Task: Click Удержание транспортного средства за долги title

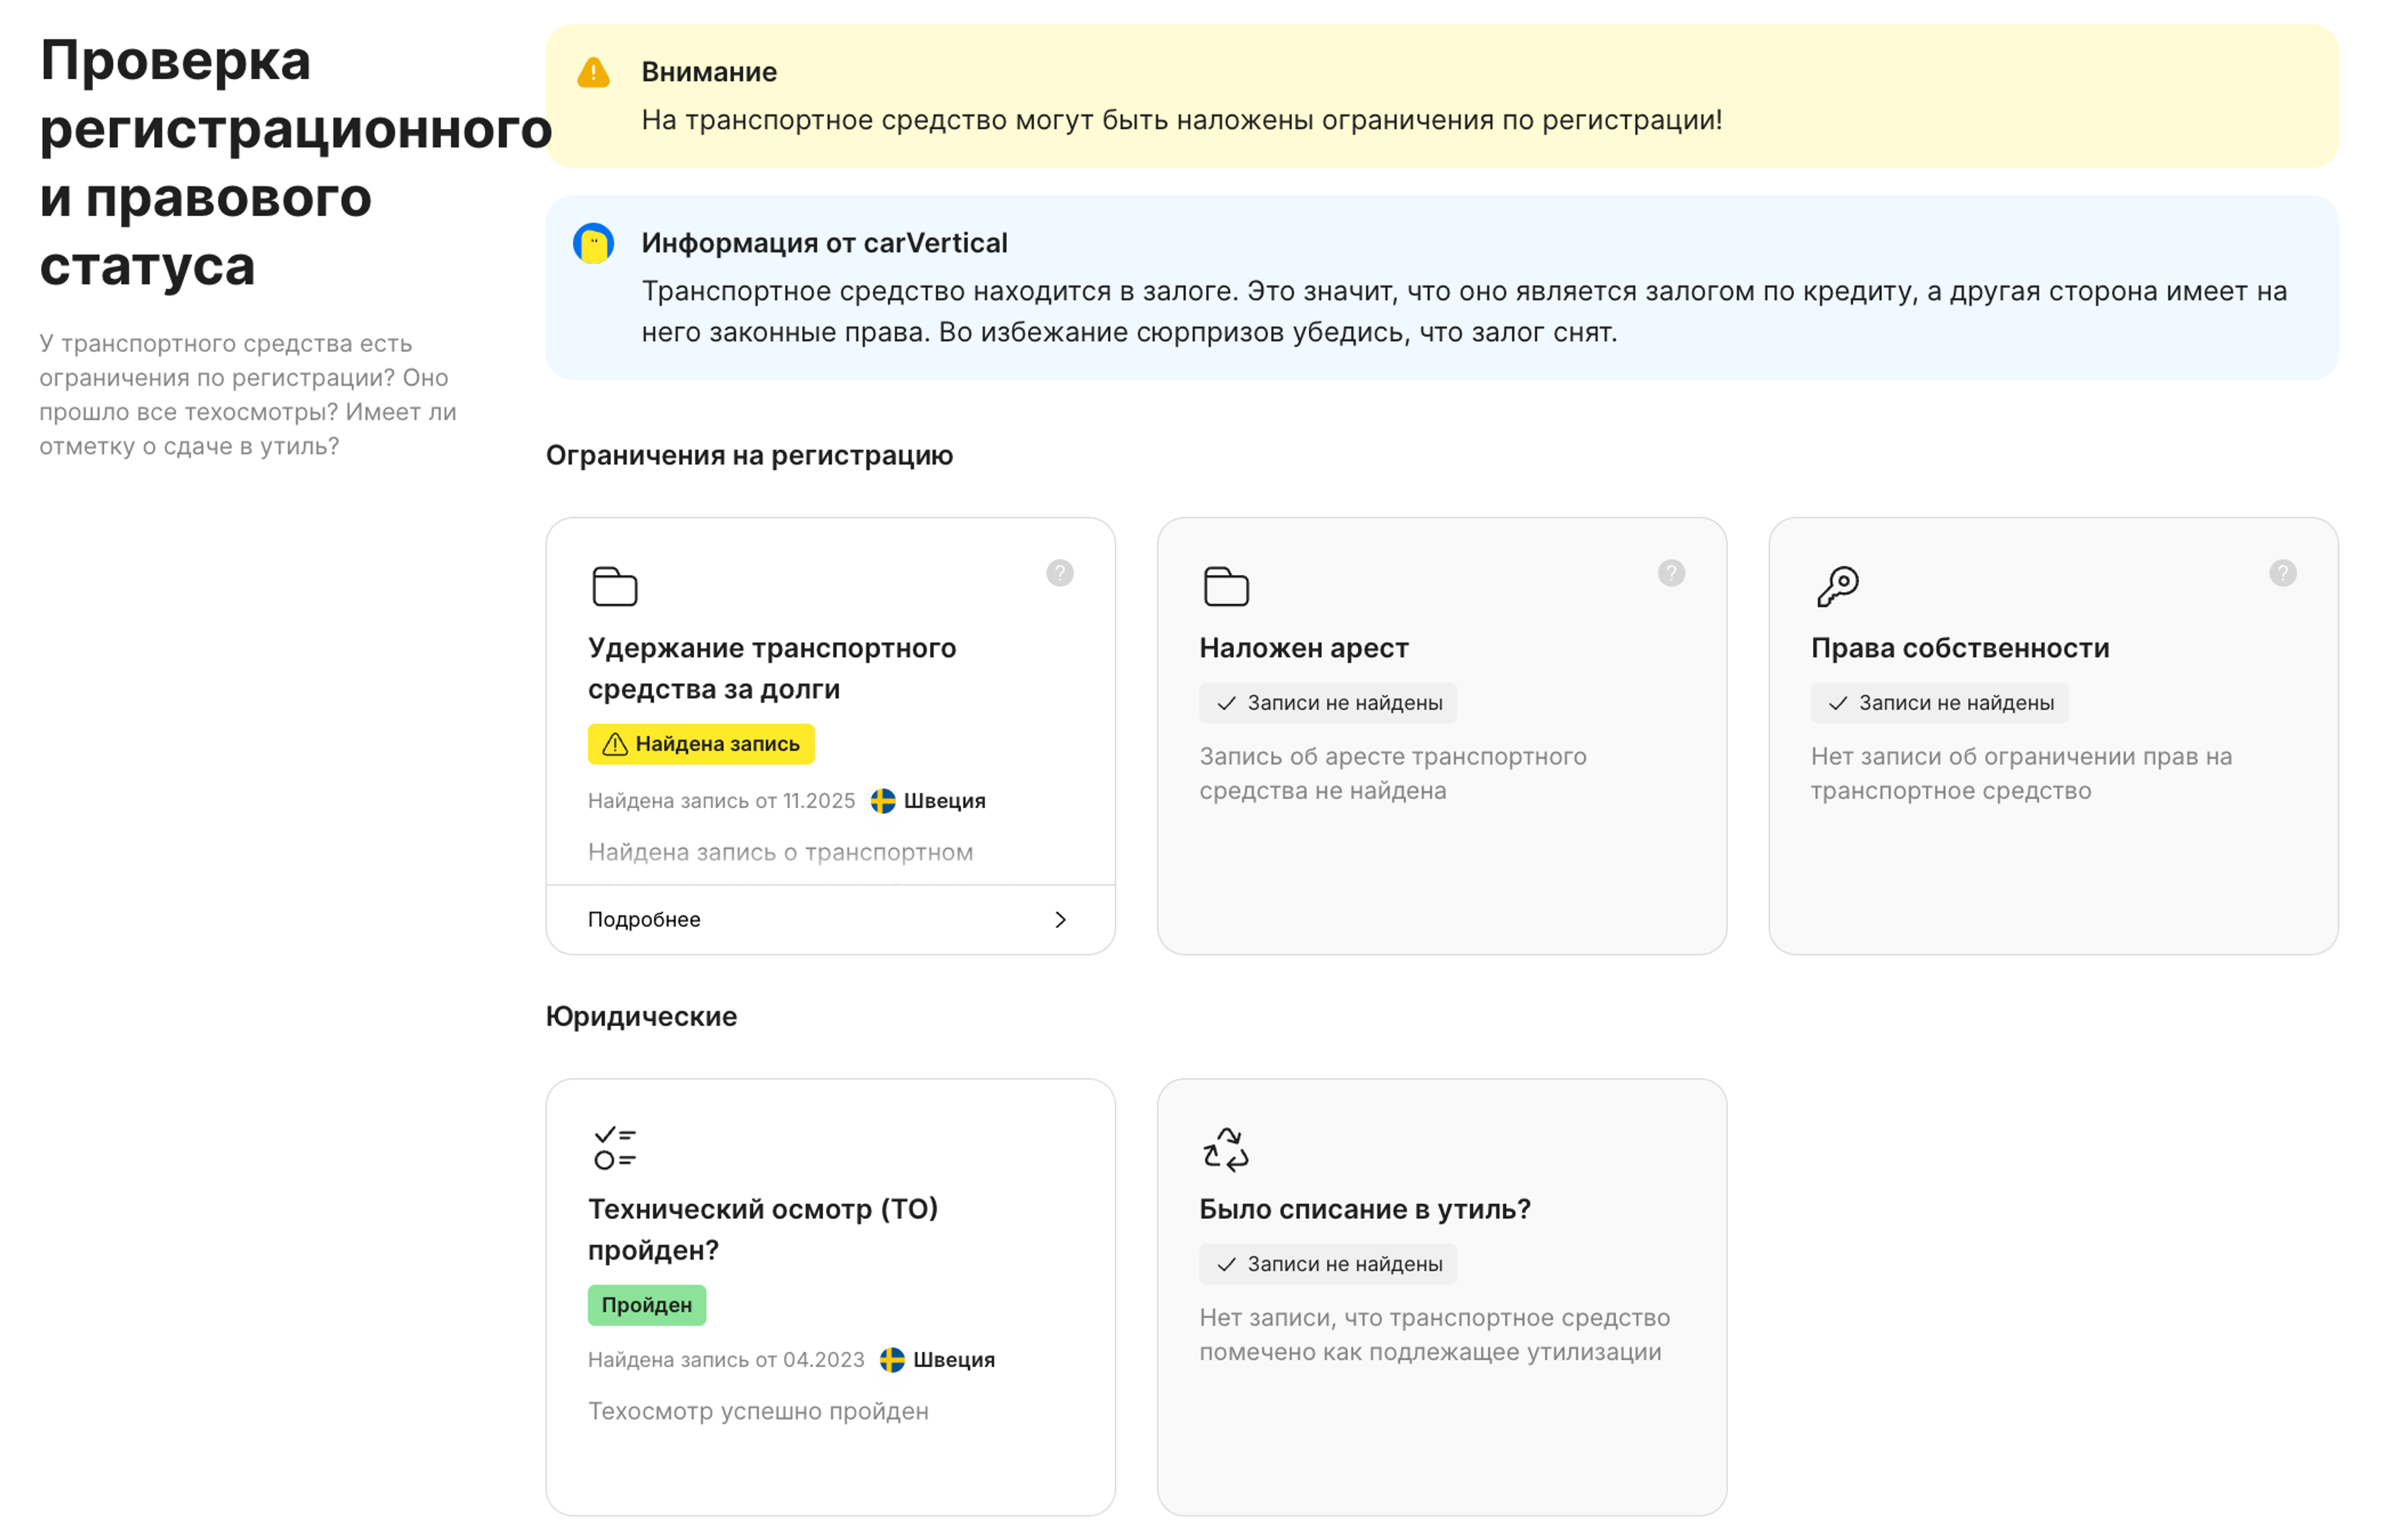Action: (x=772, y=669)
